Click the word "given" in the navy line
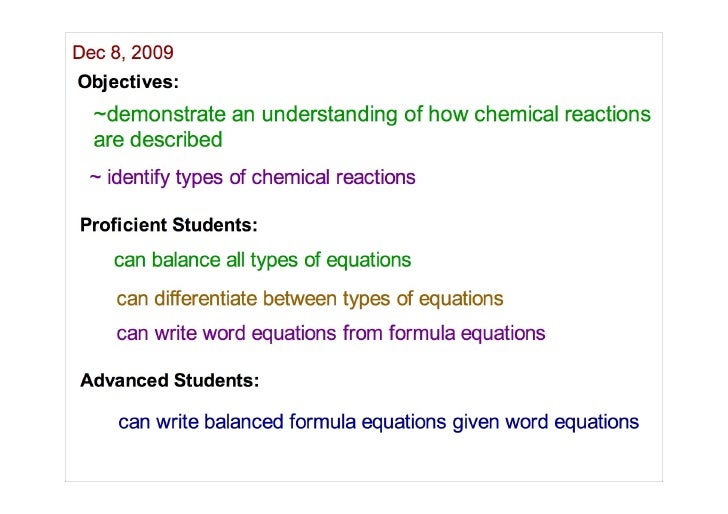Screen dimensions: 728x514 tap(475, 422)
